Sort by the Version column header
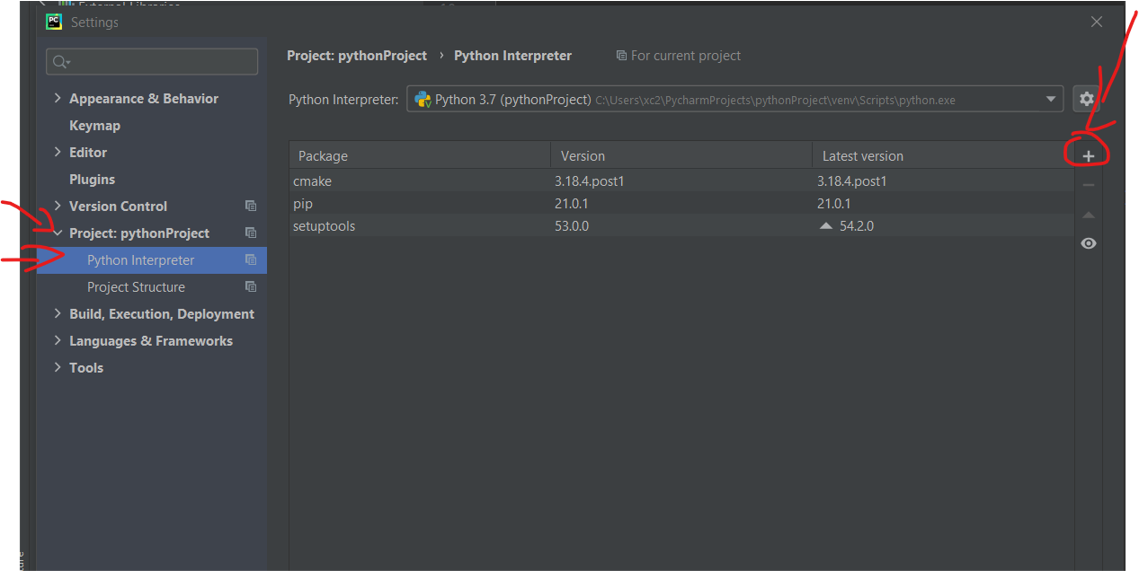Viewport: 1139px width, 571px height. (681, 155)
